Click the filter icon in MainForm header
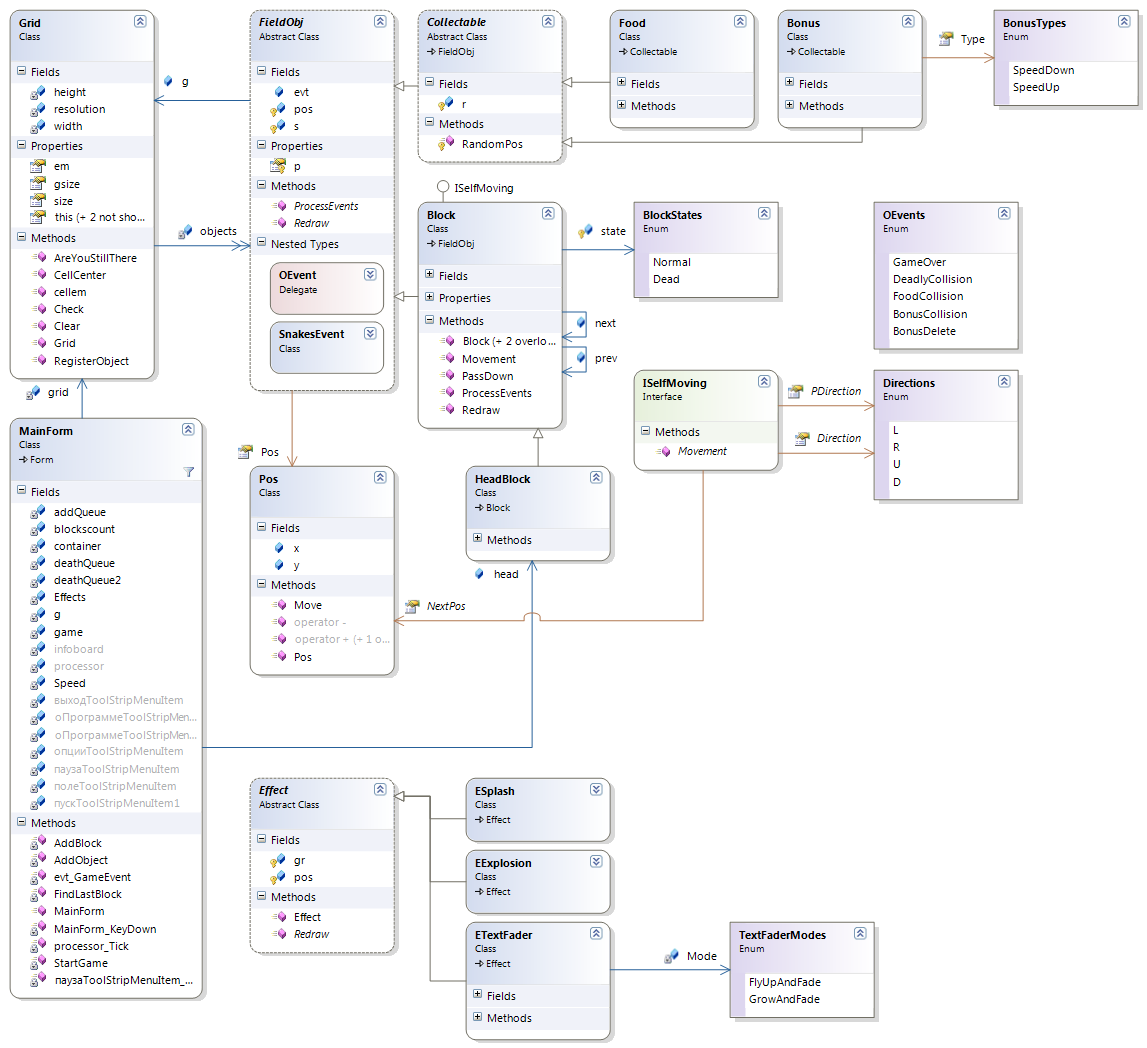 (x=189, y=472)
